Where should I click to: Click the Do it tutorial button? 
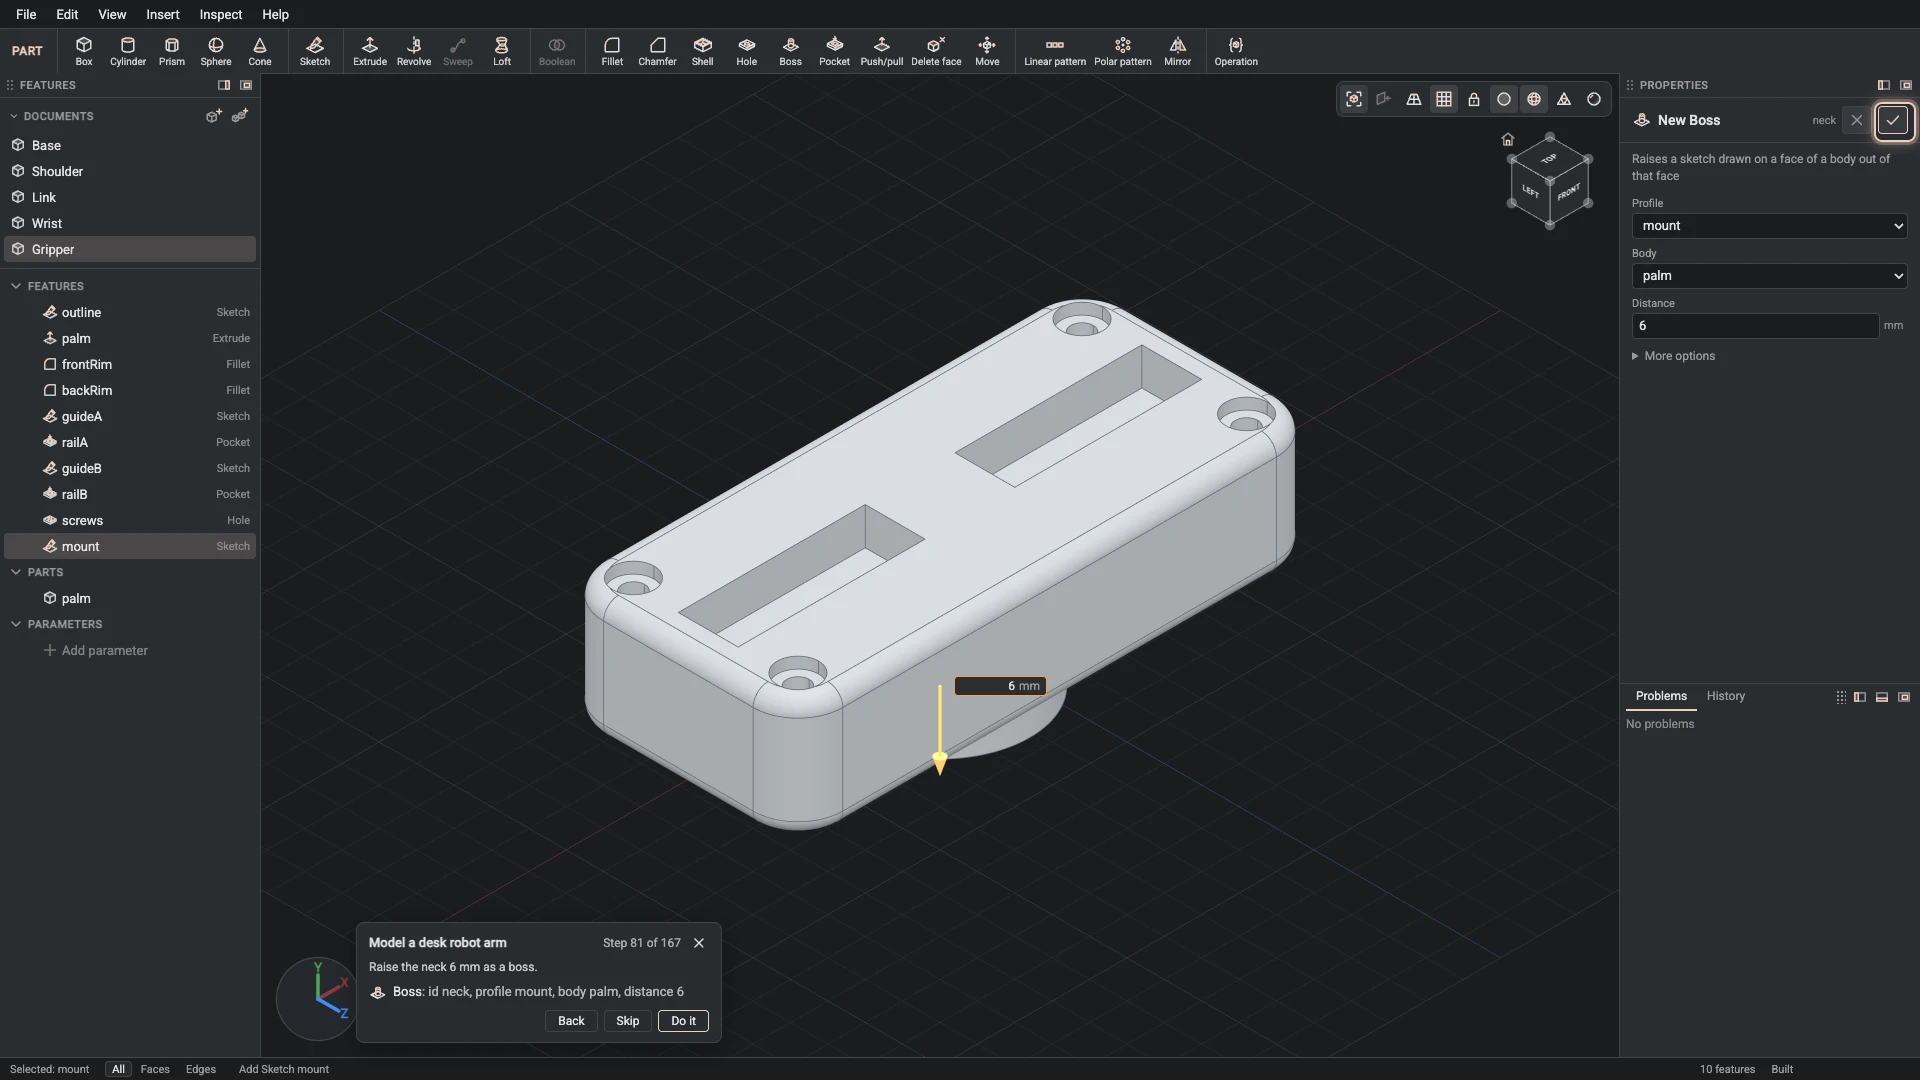(x=684, y=1021)
